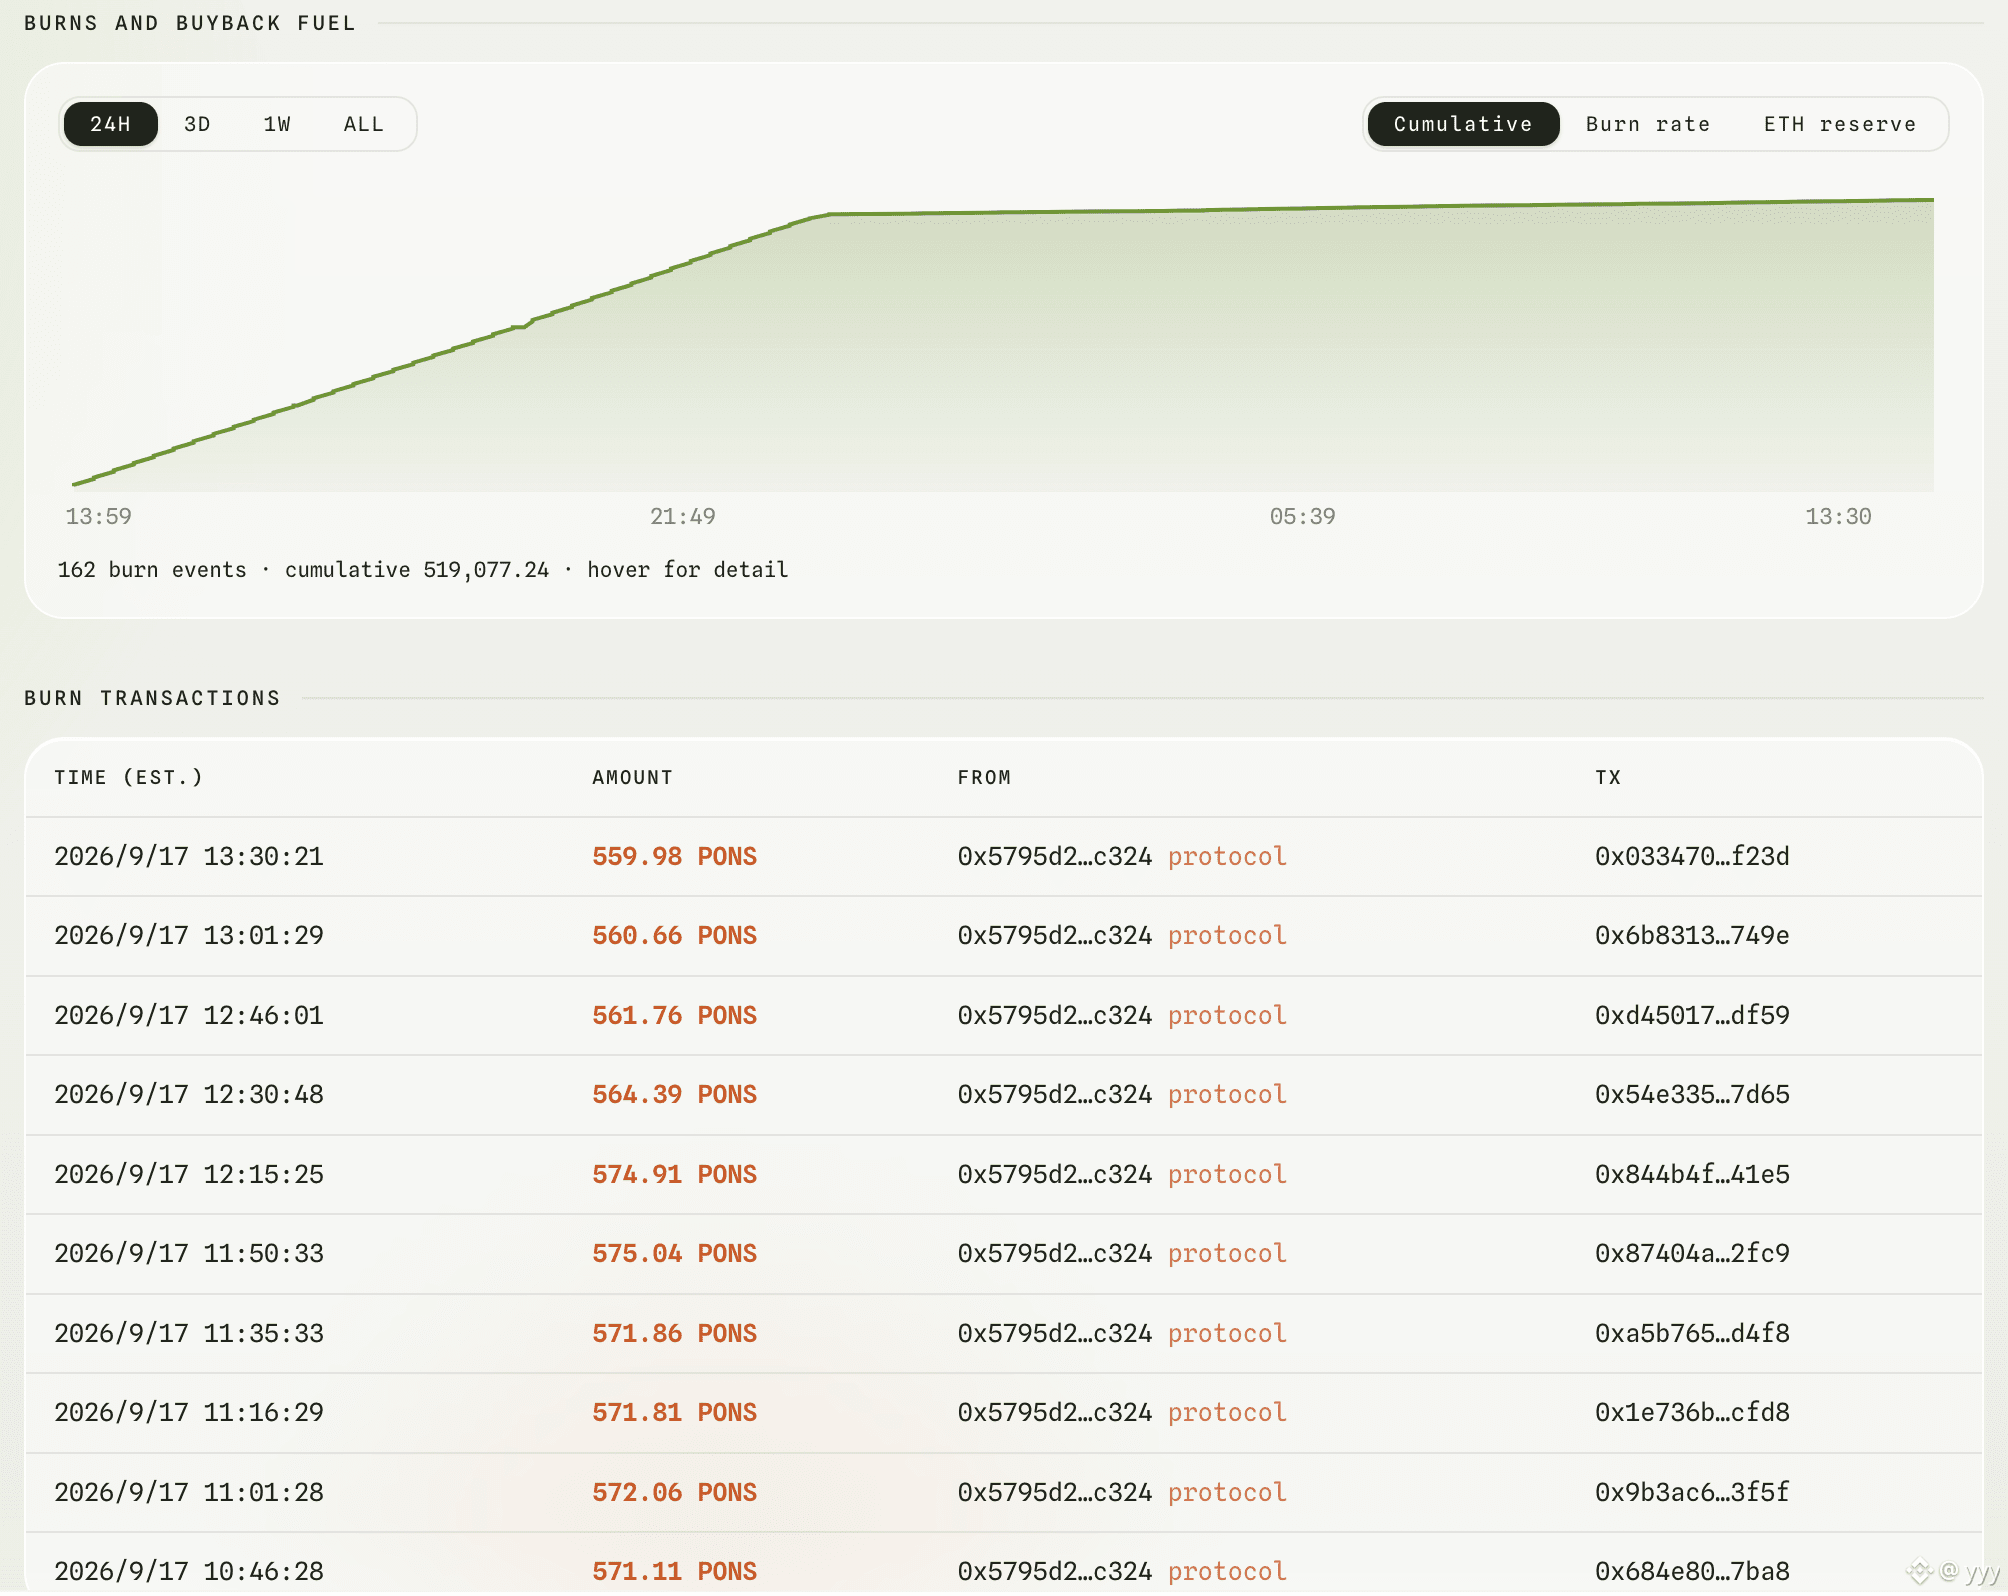Open transaction 0x54e335…7d65
This screenshot has width=2008, height=1596.
[1692, 1094]
